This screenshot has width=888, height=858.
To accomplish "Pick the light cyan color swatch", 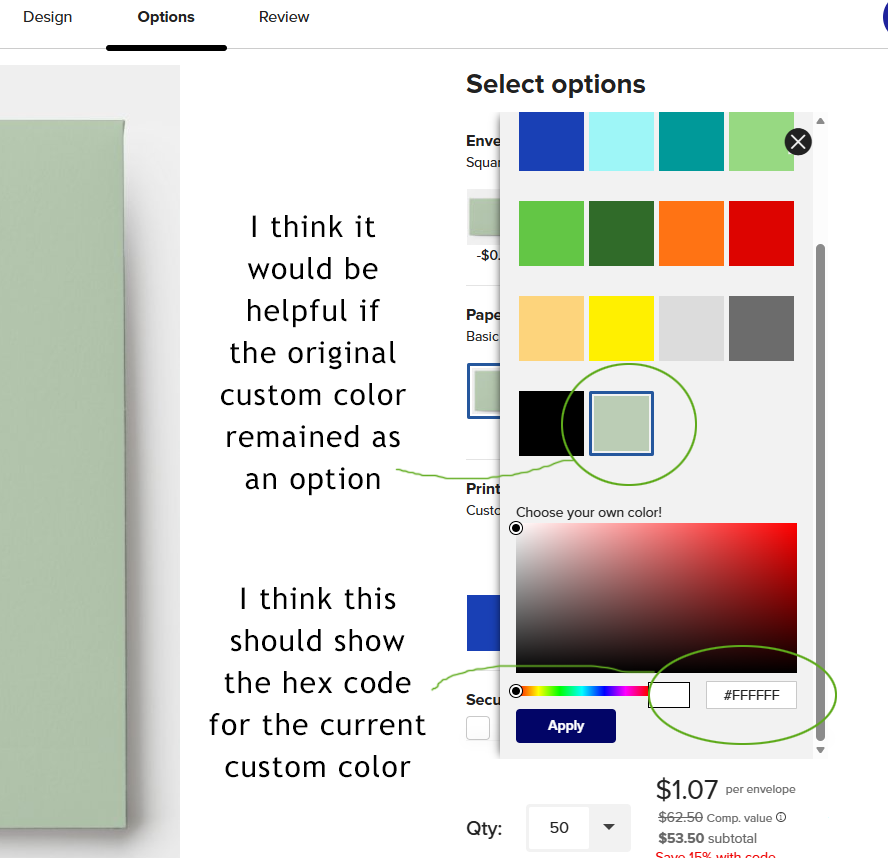I will pyautogui.click(x=621, y=141).
